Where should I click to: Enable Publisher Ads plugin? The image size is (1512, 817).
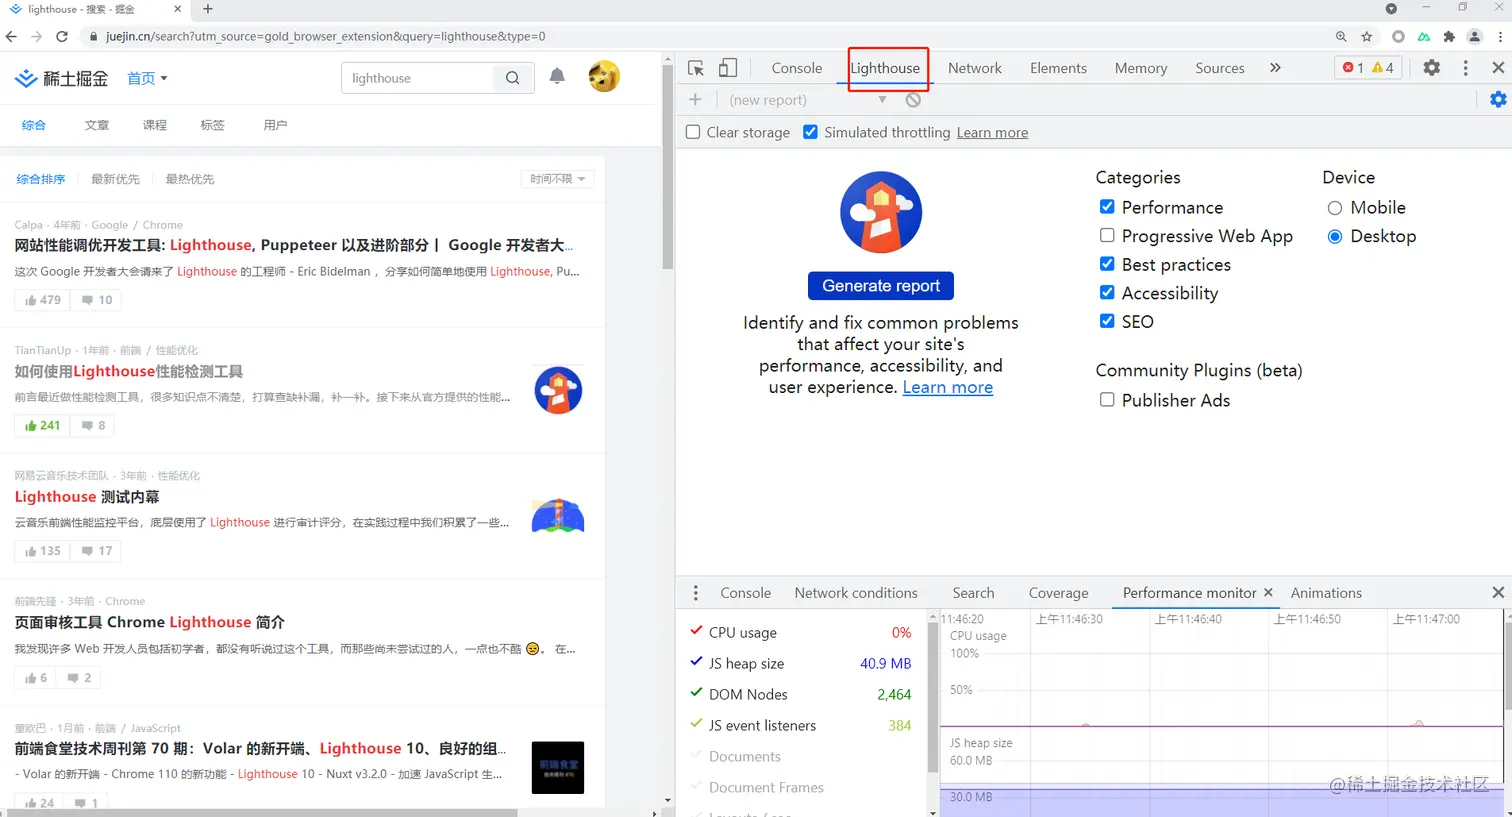(x=1107, y=400)
